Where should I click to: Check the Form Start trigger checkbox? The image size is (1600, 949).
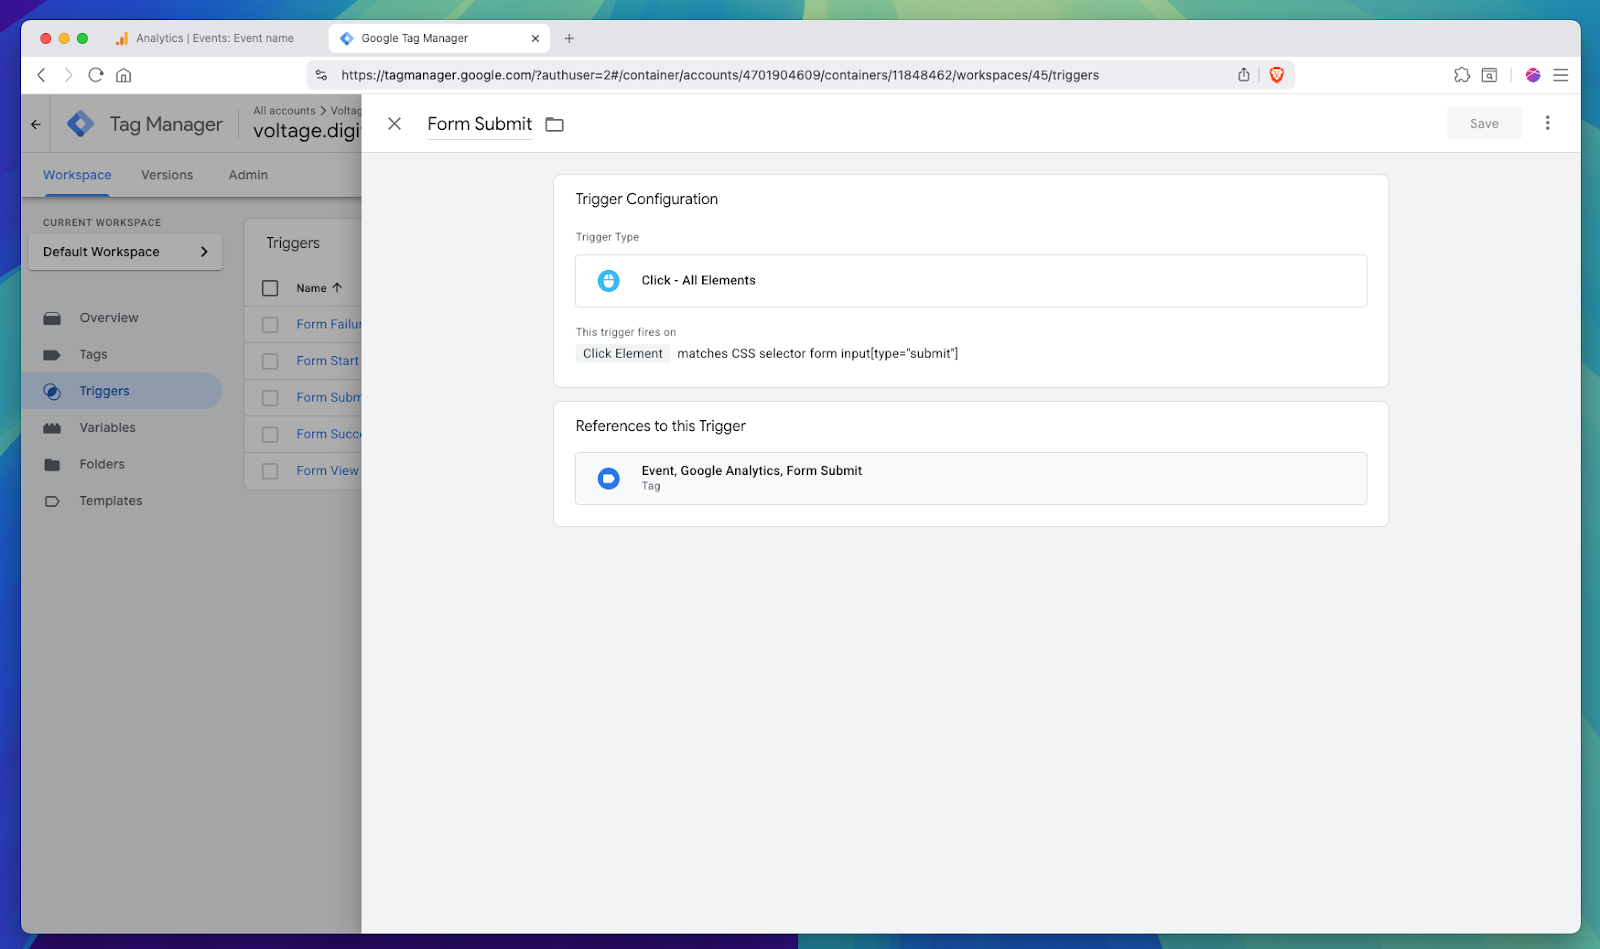(x=270, y=361)
